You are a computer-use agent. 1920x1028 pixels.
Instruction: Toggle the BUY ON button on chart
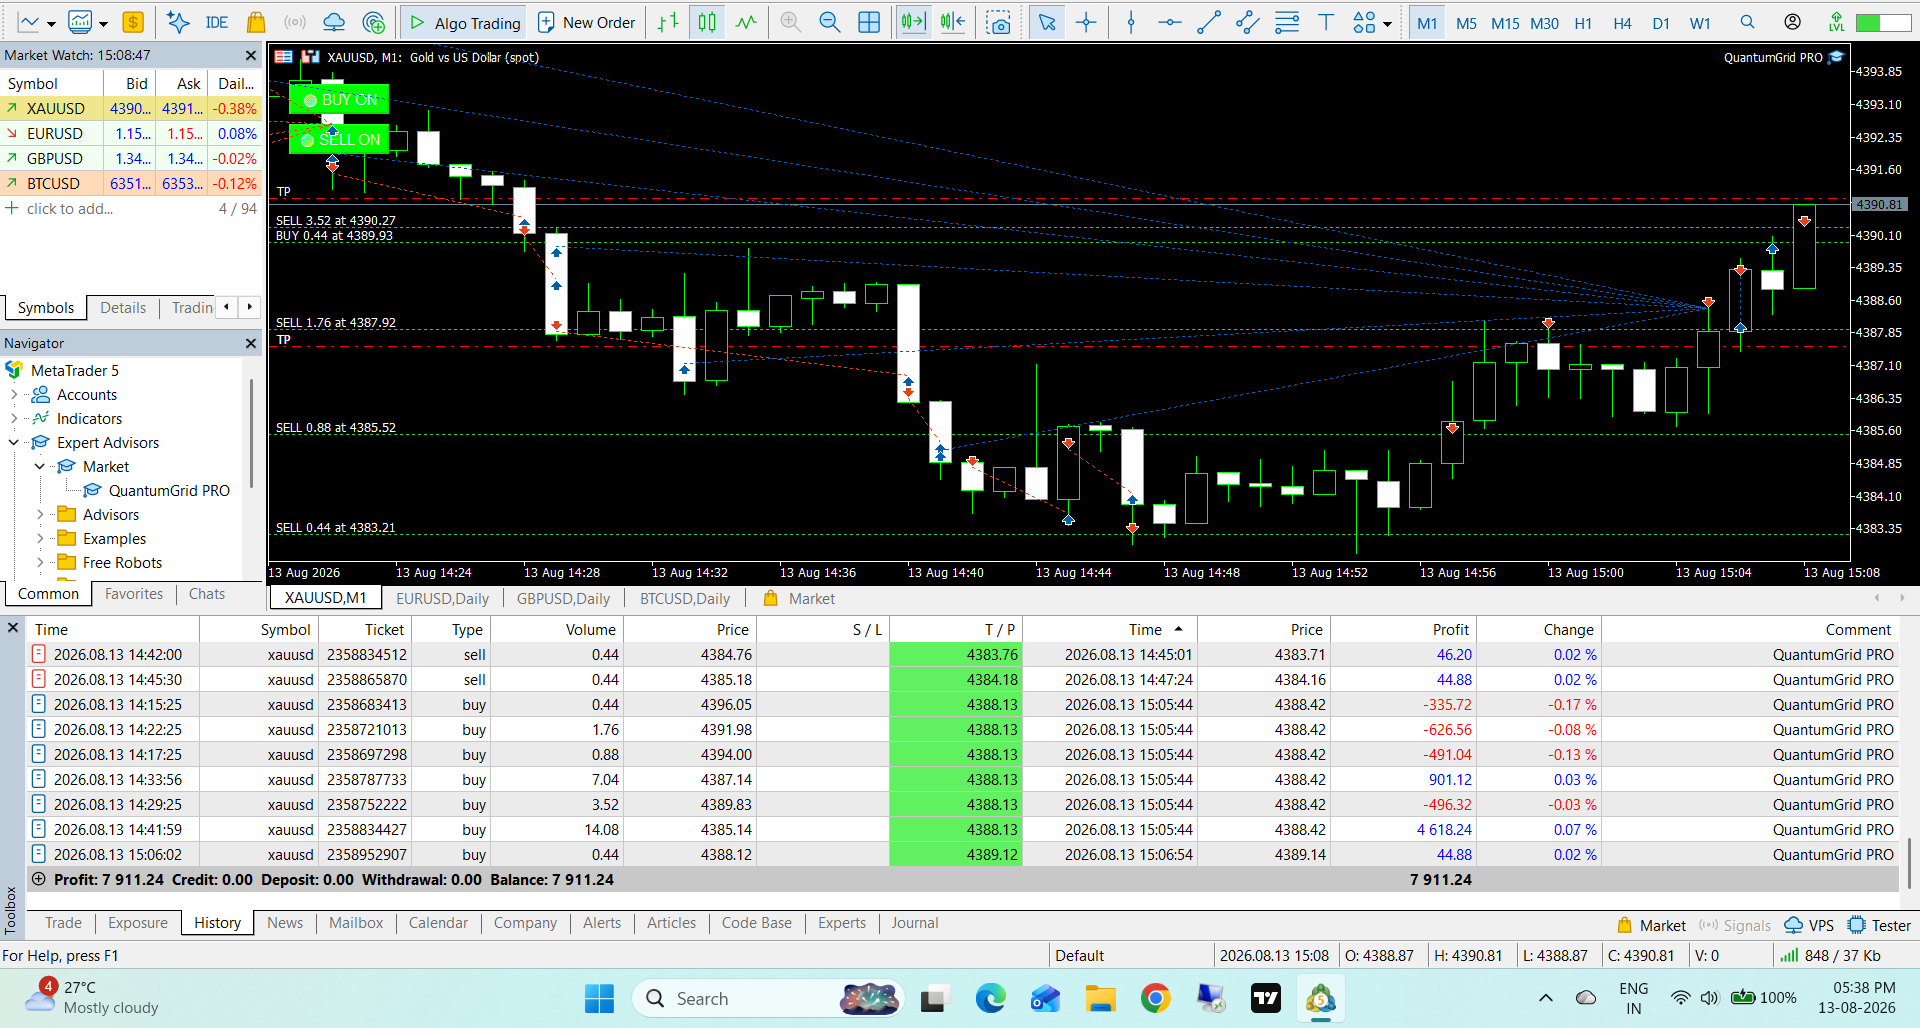click(x=339, y=99)
